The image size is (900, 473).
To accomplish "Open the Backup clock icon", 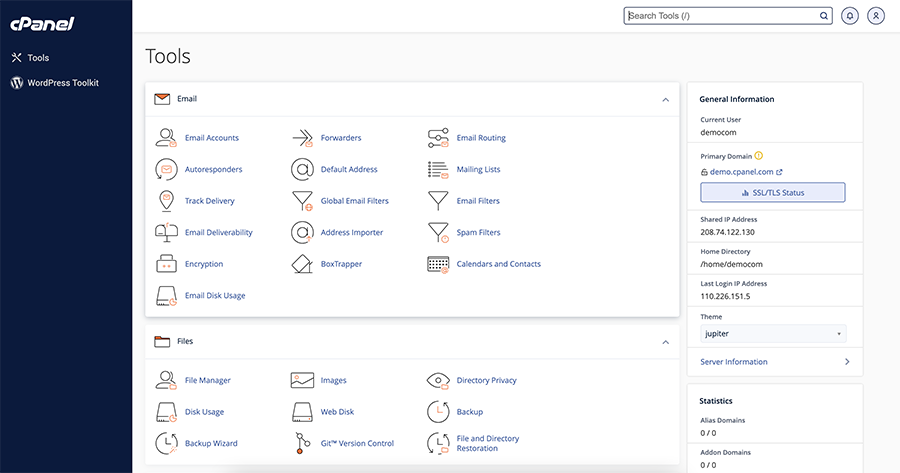I will click(438, 412).
